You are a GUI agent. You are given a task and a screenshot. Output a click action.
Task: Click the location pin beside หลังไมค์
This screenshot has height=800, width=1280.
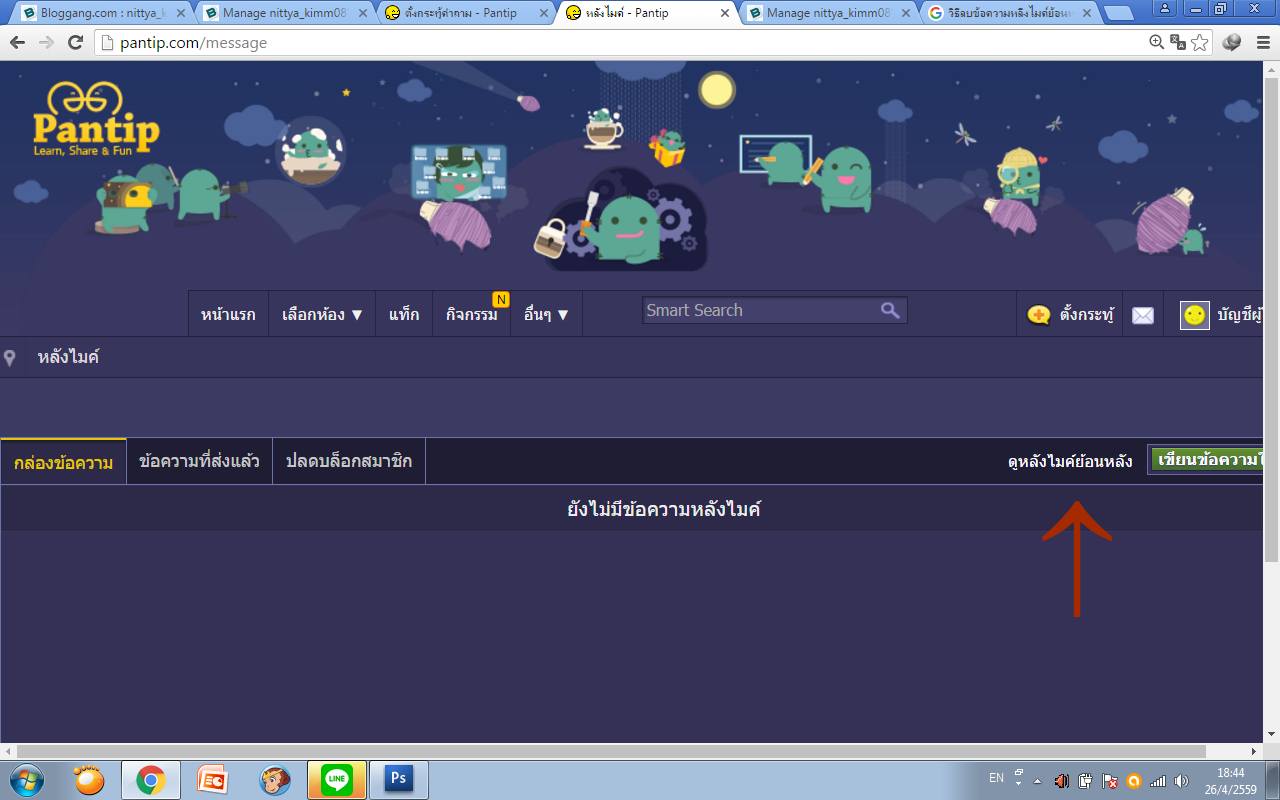[x=10, y=358]
